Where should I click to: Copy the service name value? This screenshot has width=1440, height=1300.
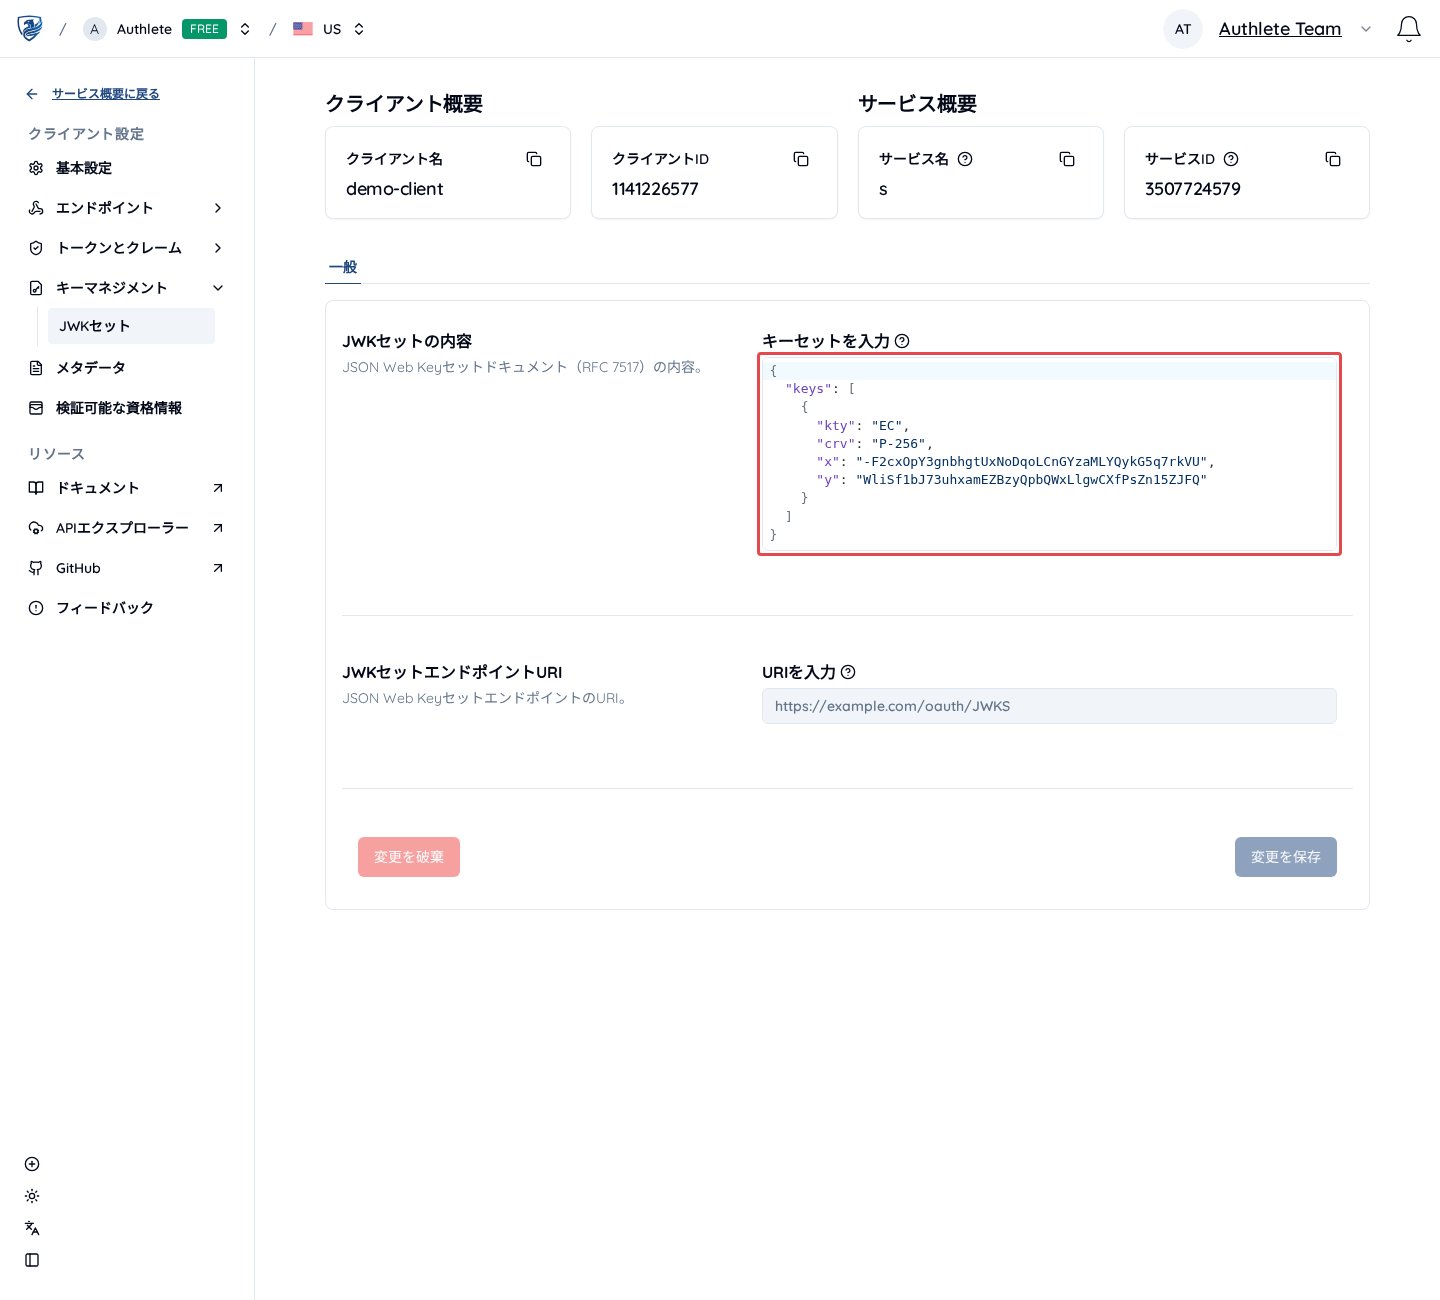1067,159
